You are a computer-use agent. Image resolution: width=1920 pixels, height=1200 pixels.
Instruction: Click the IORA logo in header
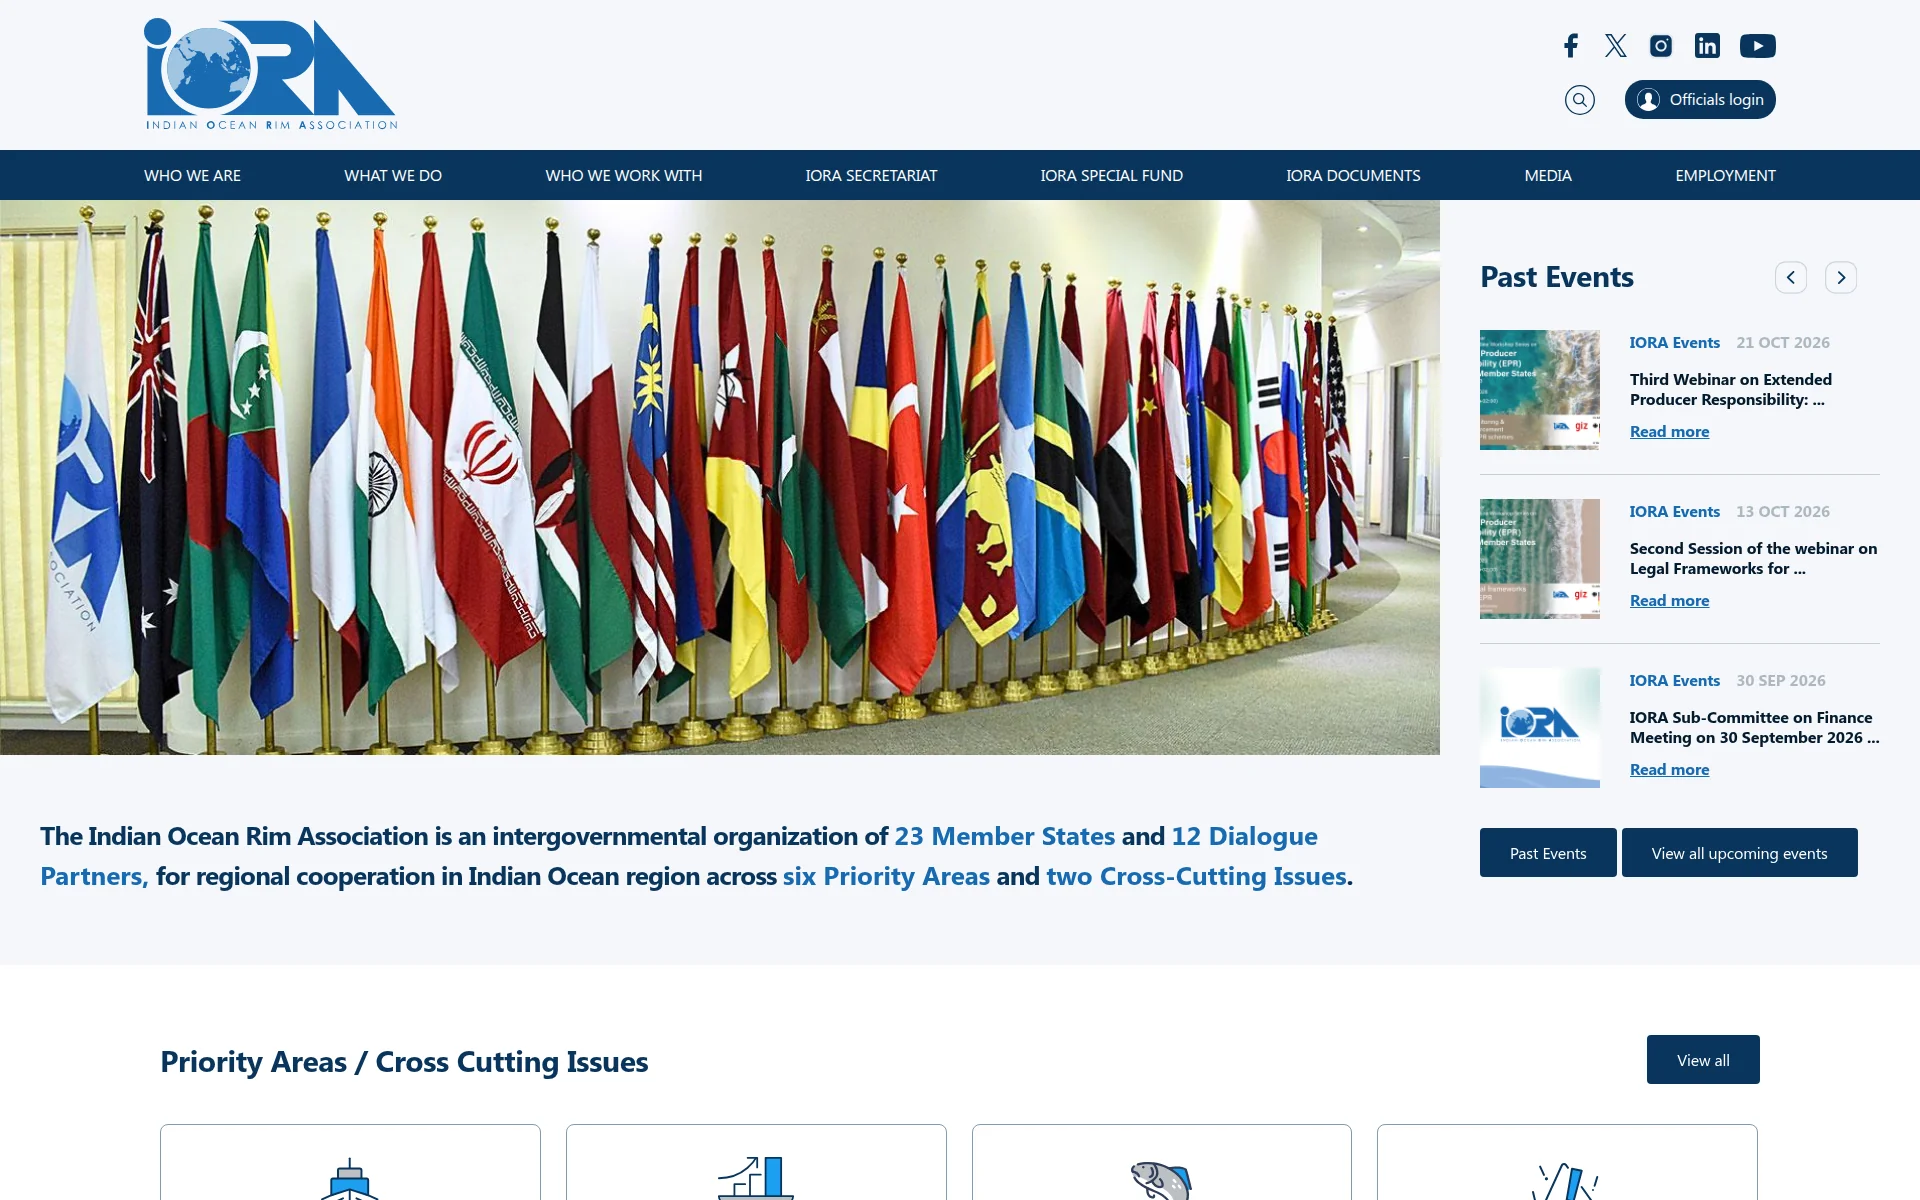271,74
